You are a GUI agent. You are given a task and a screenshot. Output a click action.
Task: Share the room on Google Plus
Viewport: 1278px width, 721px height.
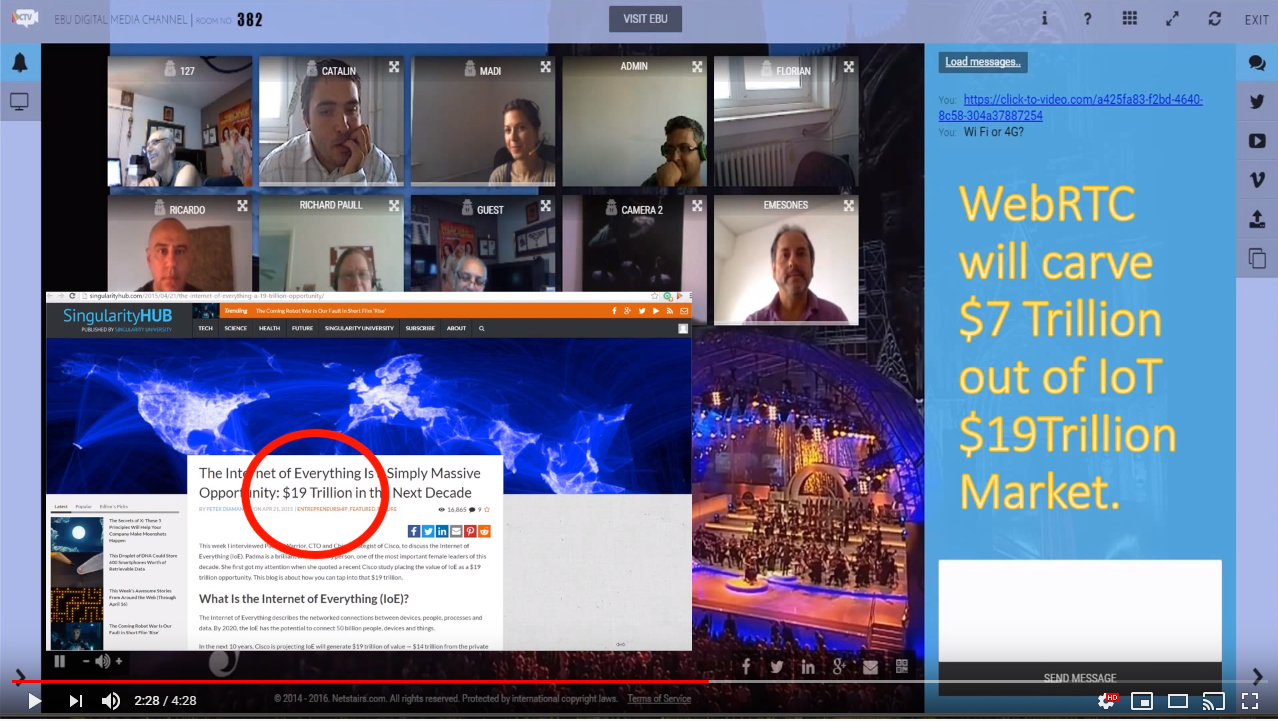coord(840,667)
